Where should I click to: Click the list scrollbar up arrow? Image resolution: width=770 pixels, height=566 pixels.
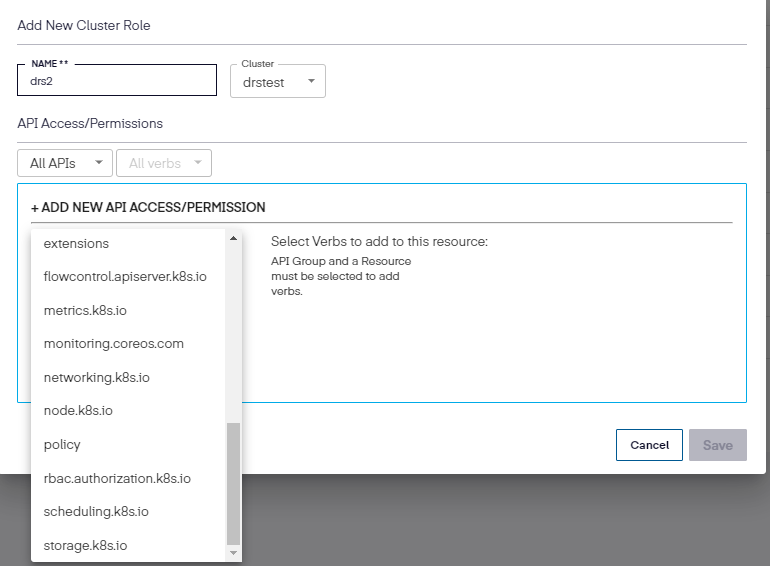click(x=234, y=238)
